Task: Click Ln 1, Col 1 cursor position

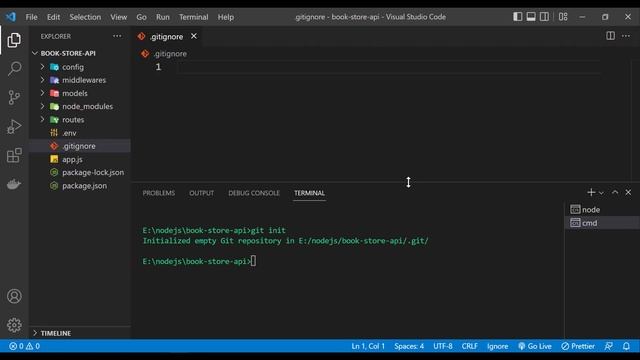Action: [x=368, y=346]
